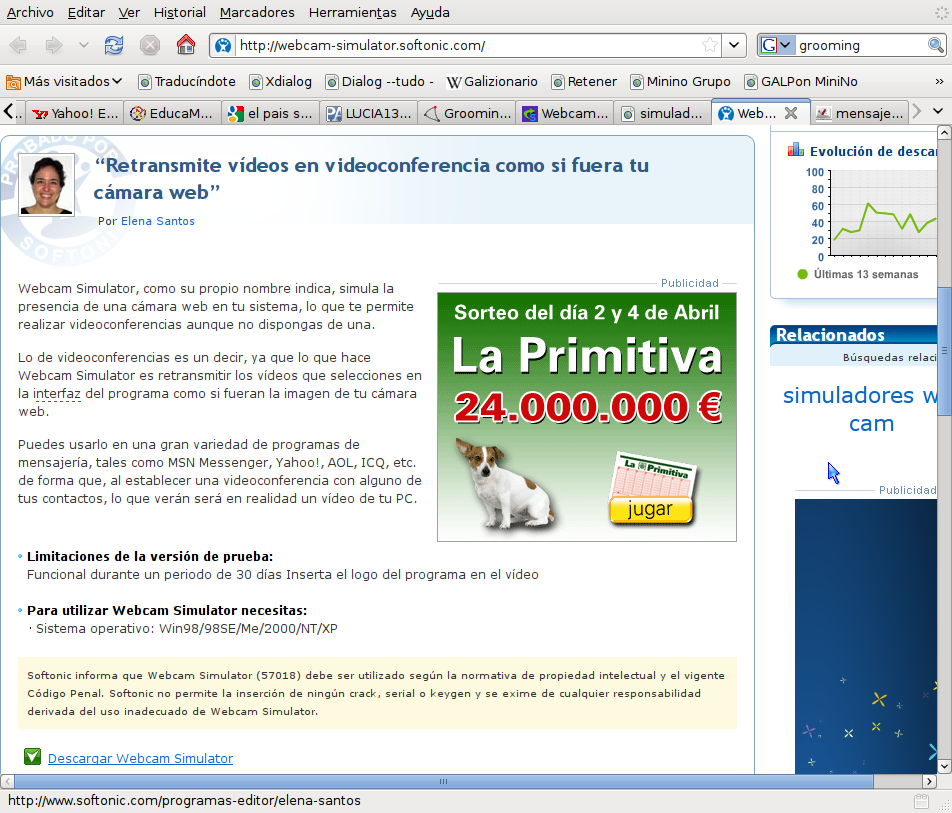The width and height of the screenshot is (952, 813).
Task: Open the Elena Santos author link
Action: click(158, 221)
